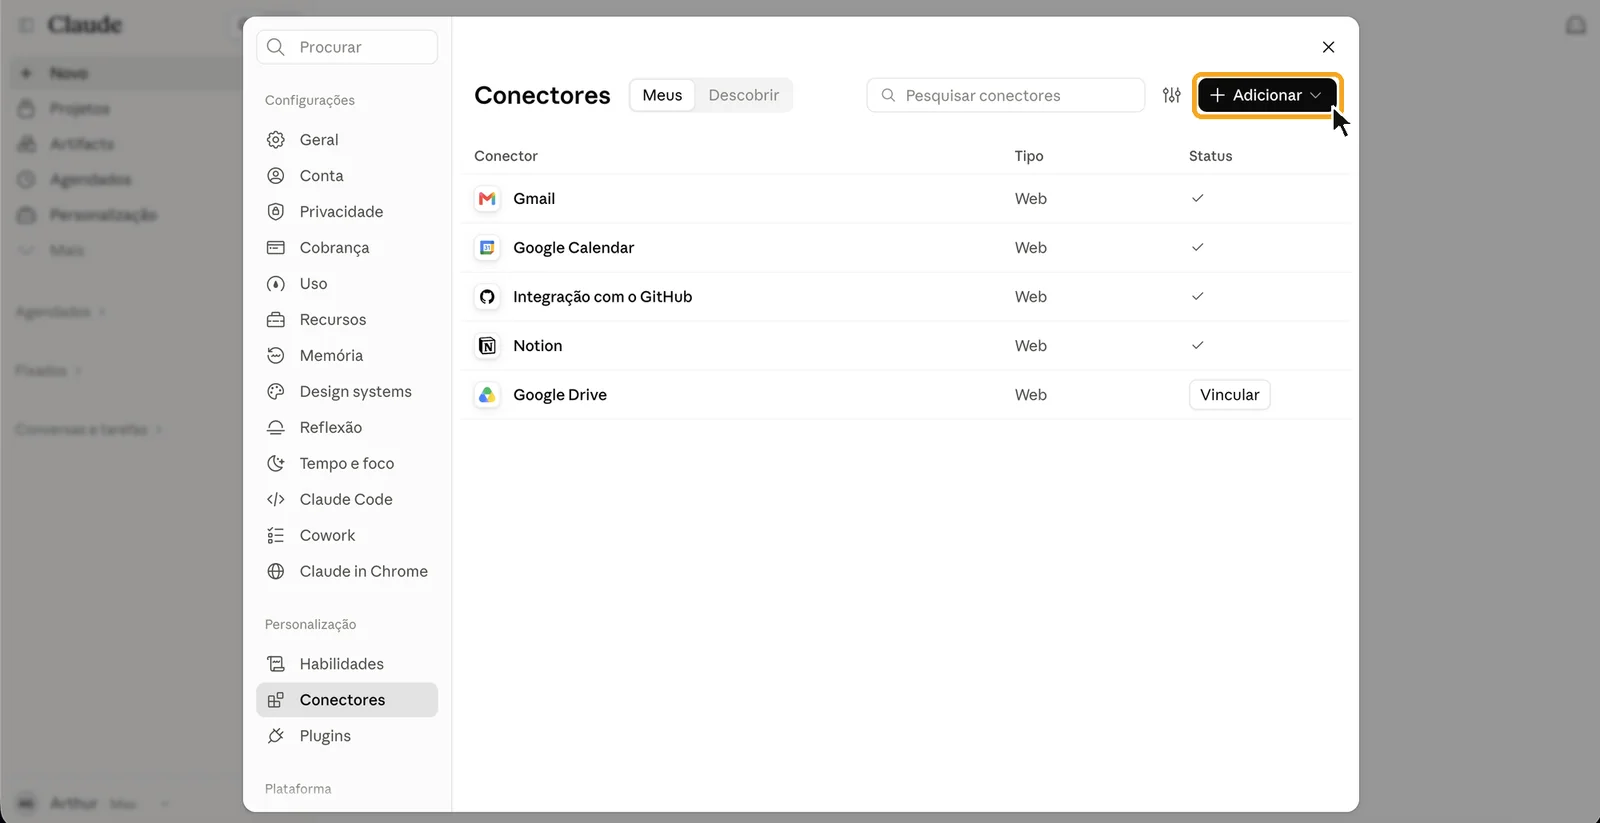Expand the Adicionar dropdown
The image size is (1600, 823).
pyautogui.click(x=1267, y=95)
